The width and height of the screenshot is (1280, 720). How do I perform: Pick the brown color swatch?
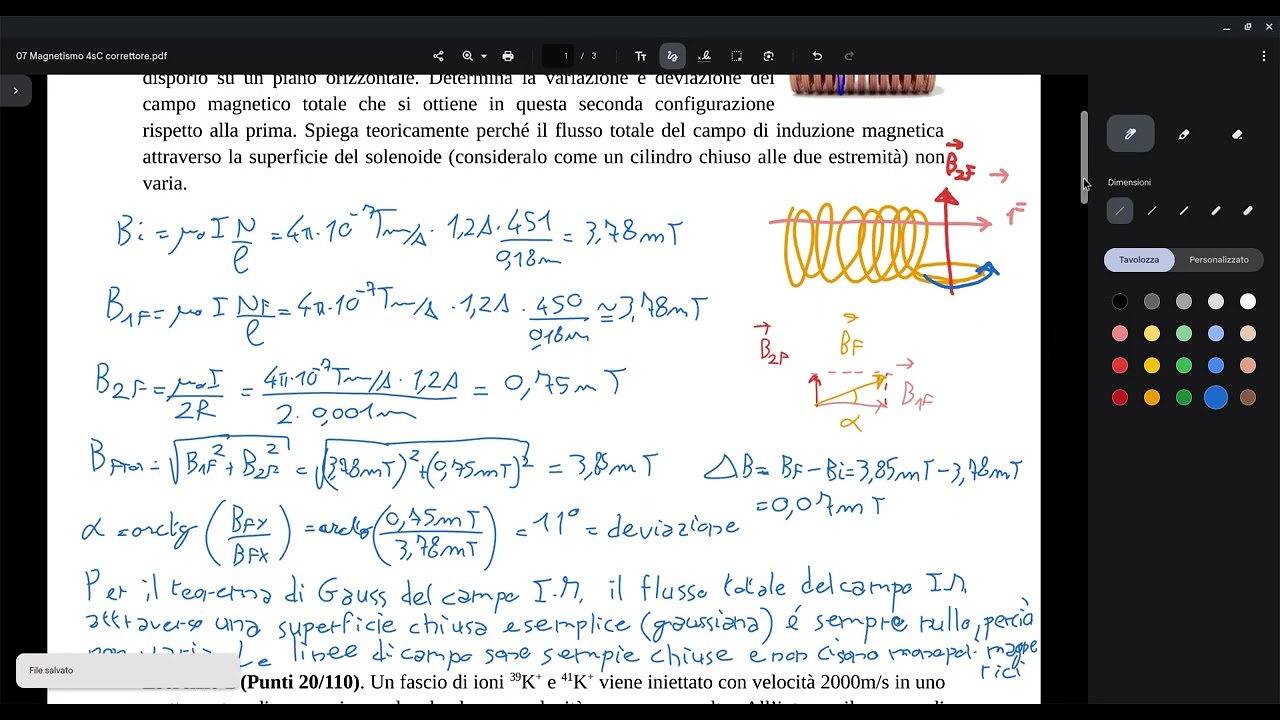[1248, 398]
